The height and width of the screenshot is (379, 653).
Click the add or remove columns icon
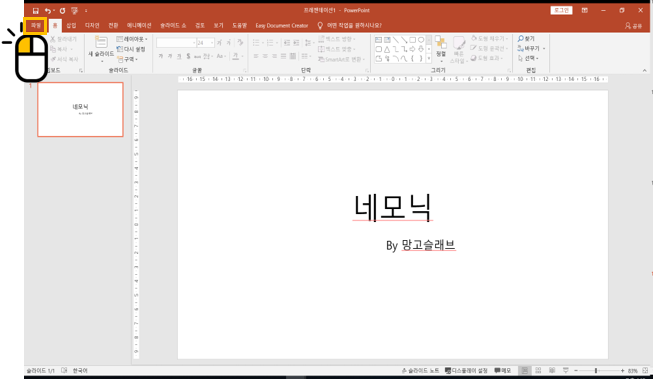tap(306, 56)
